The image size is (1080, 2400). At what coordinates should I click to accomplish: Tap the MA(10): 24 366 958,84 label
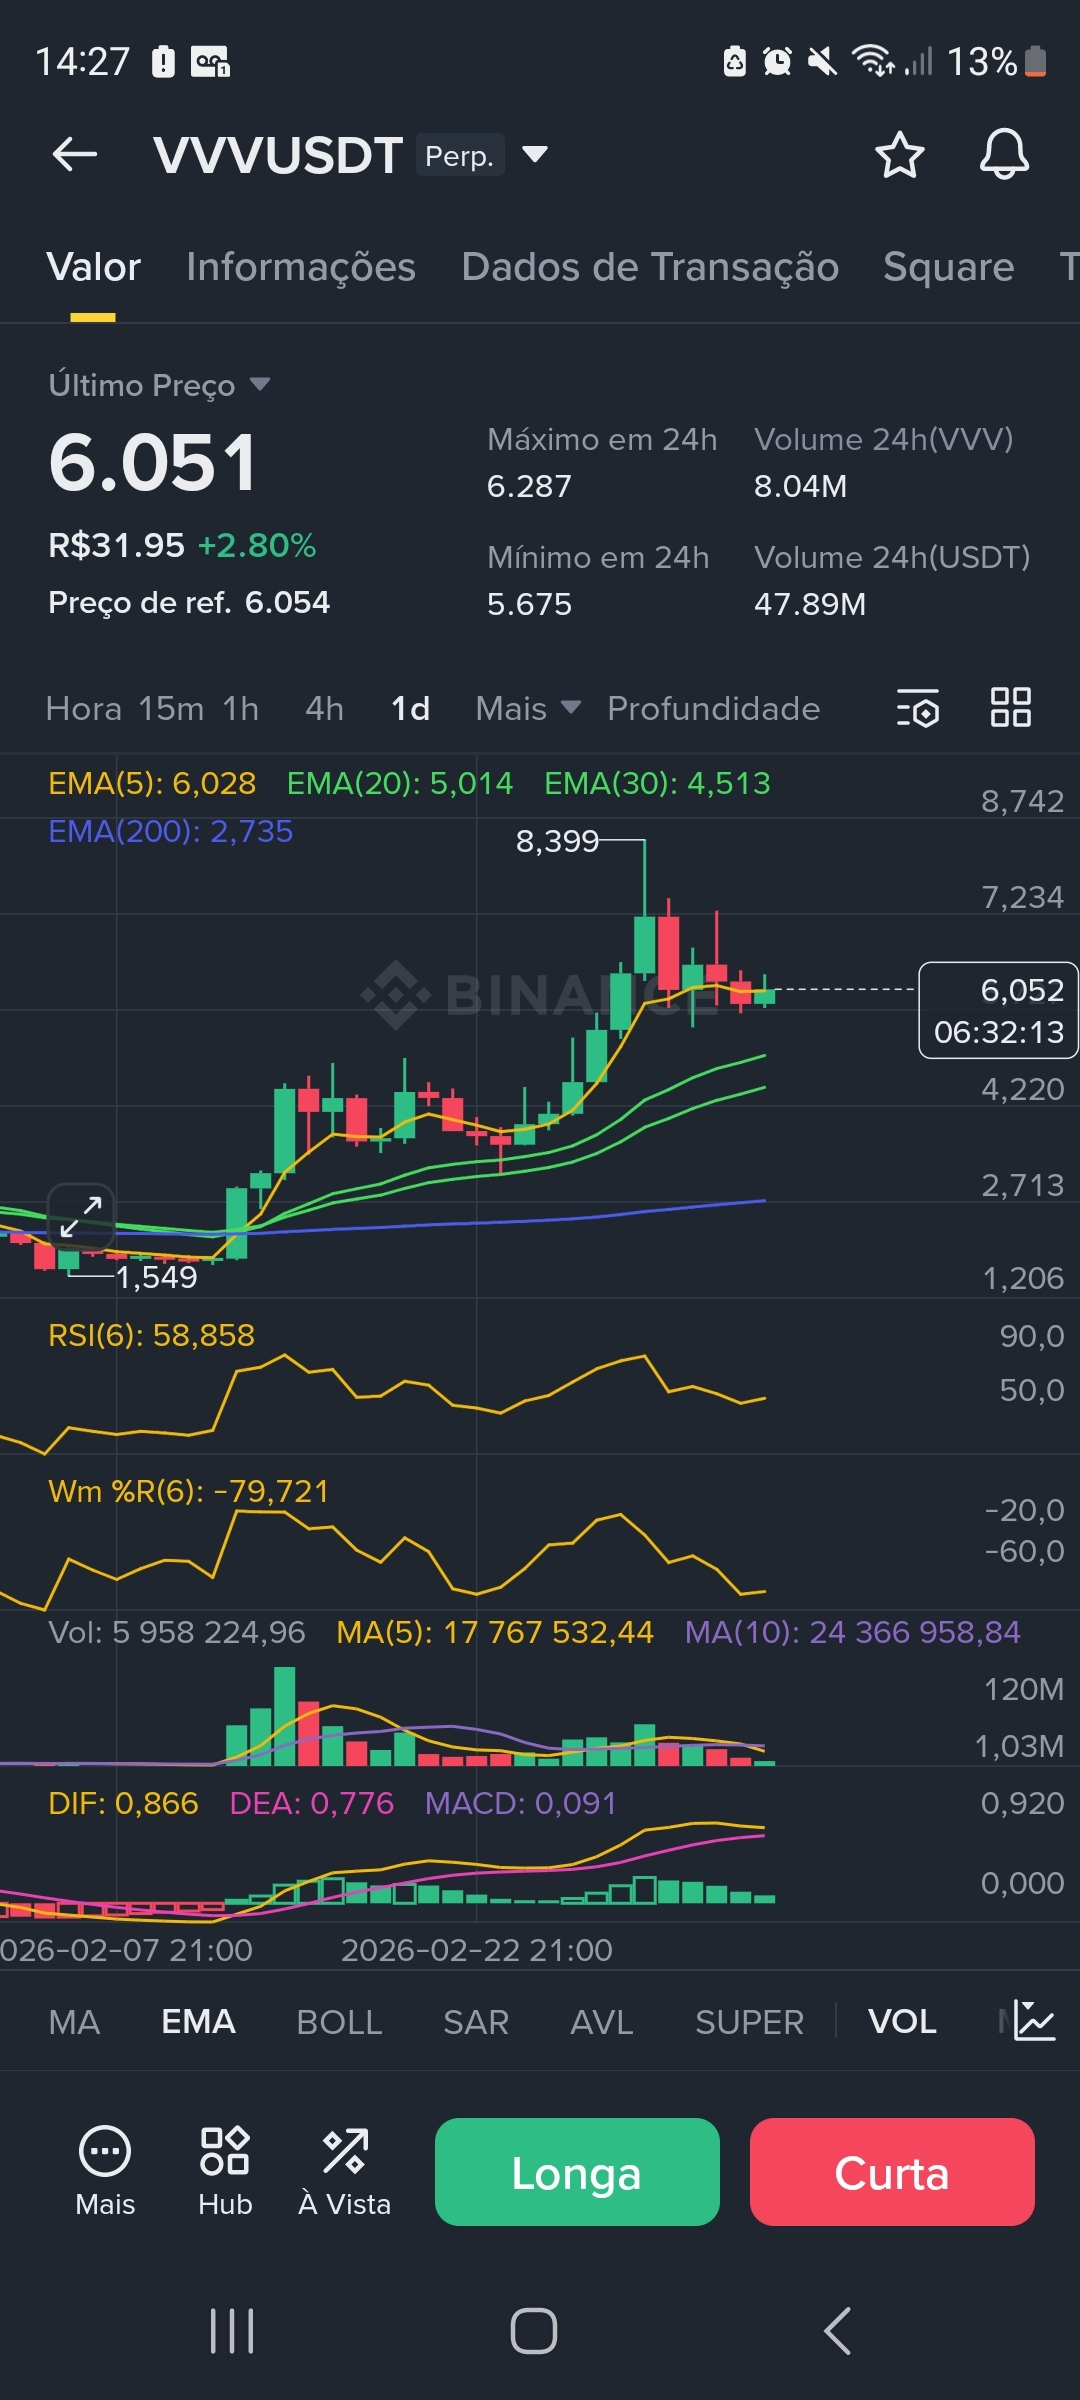click(x=853, y=1632)
